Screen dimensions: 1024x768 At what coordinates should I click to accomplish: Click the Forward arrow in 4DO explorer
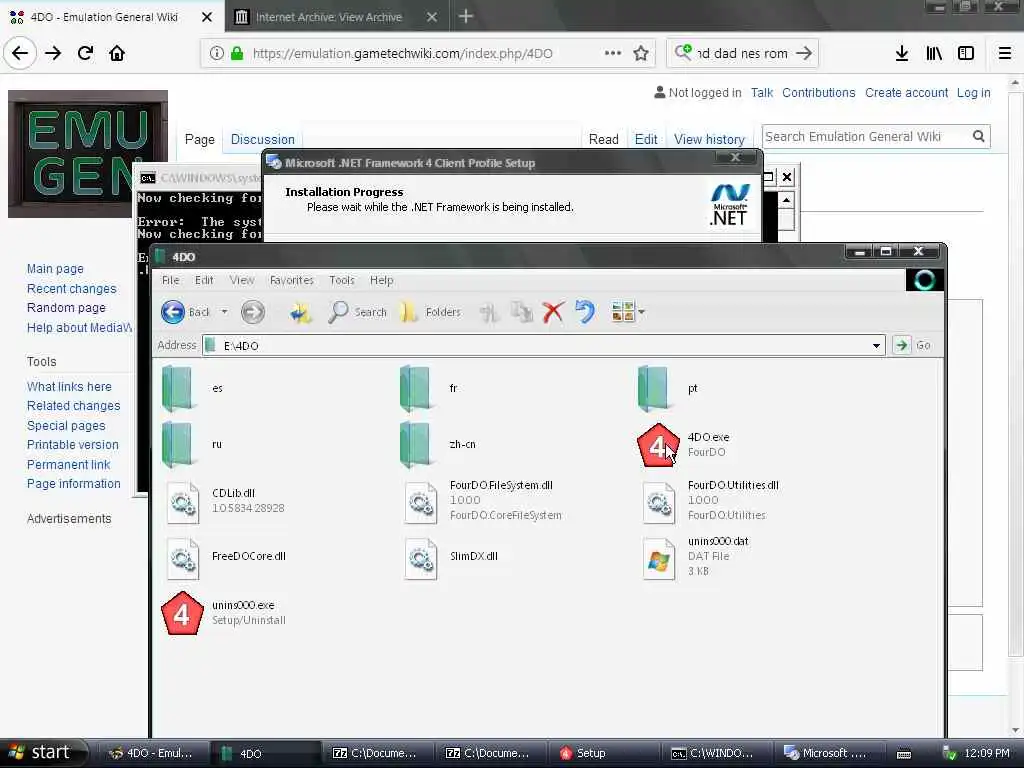(x=253, y=312)
